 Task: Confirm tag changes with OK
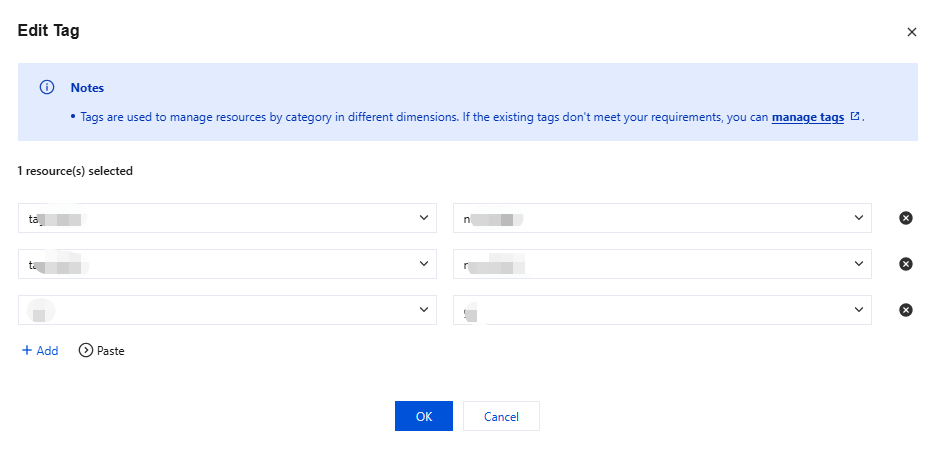[424, 416]
